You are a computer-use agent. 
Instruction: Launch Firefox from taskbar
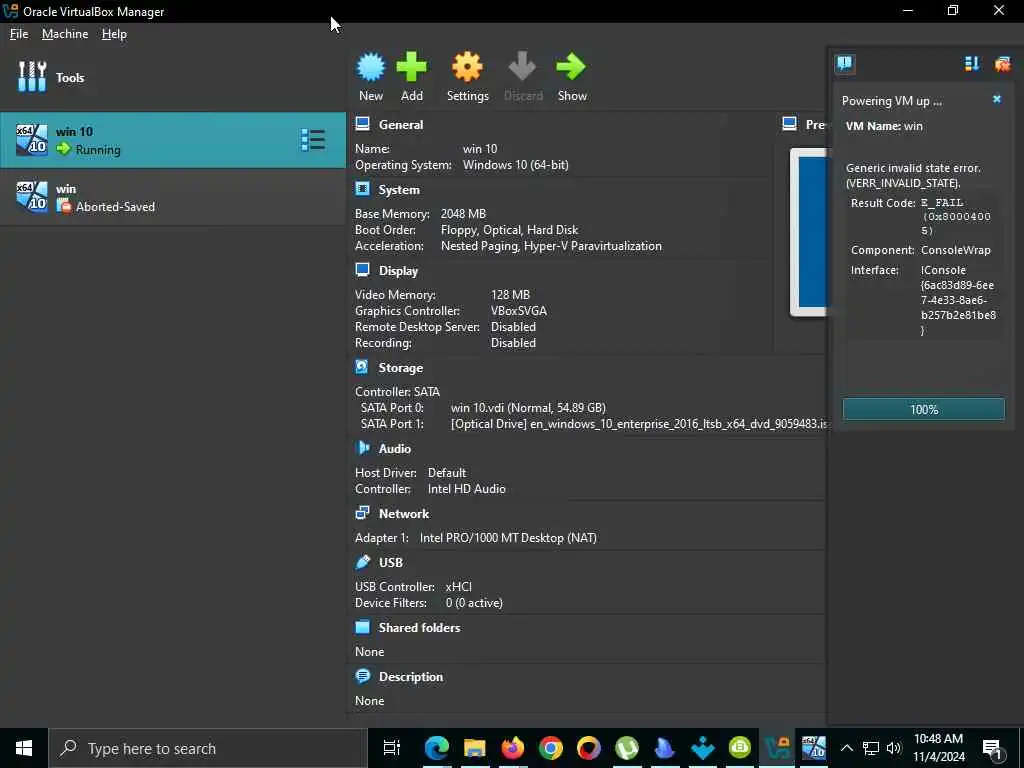tap(513, 748)
